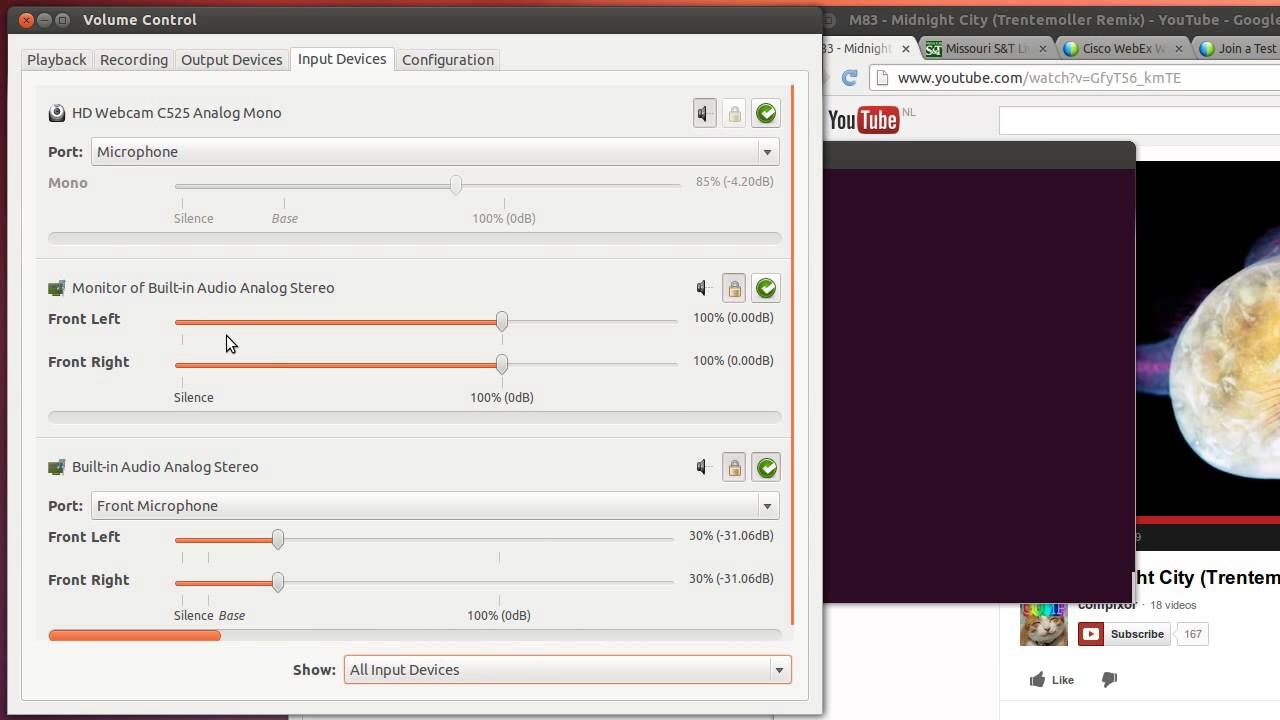Unlock channels for Built-in Audio Analog Stereo
This screenshot has height=720, width=1280.
734,467
